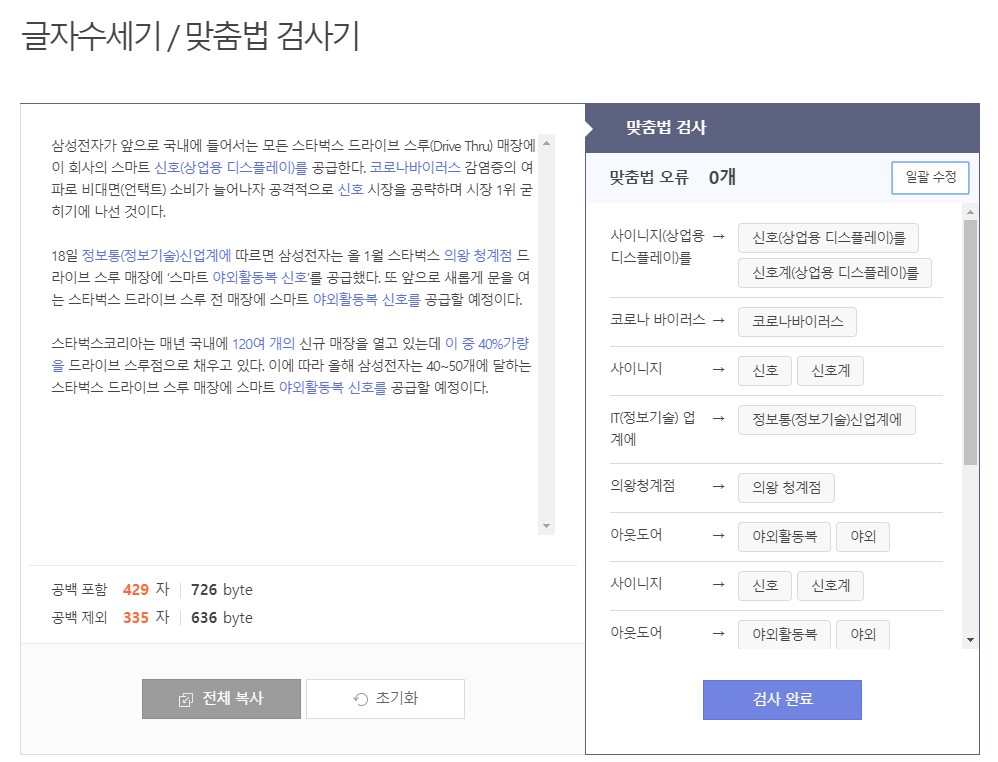Click the 맞춤법 오류 0개 label
This screenshot has width=998, height=762.
(672, 177)
